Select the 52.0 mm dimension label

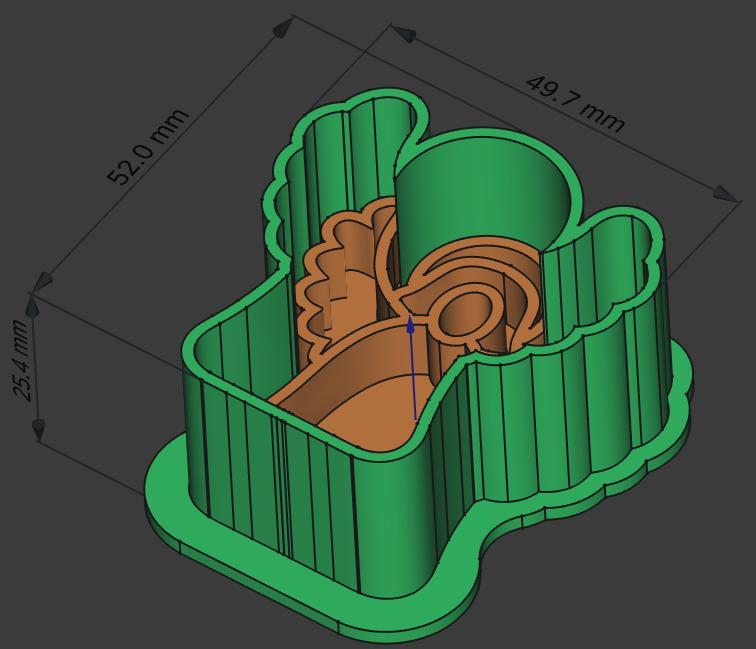coord(147,147)
